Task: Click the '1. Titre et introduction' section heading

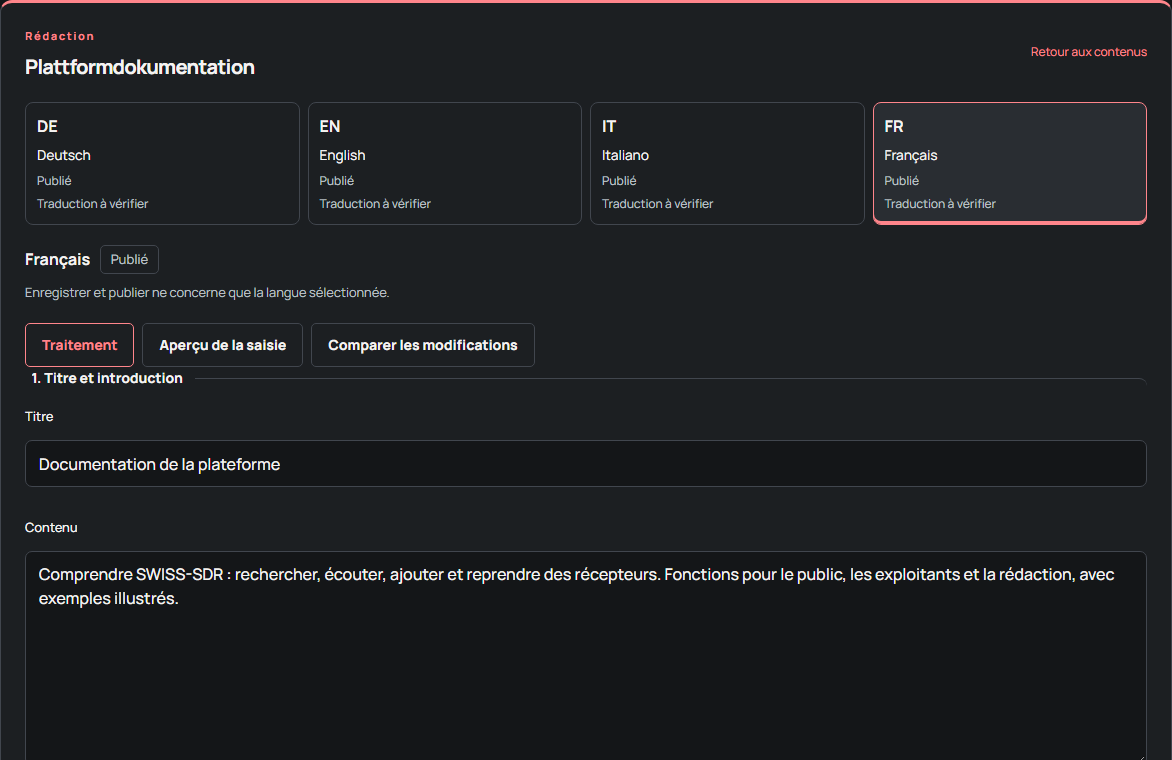Action: (x=107, y=378)
